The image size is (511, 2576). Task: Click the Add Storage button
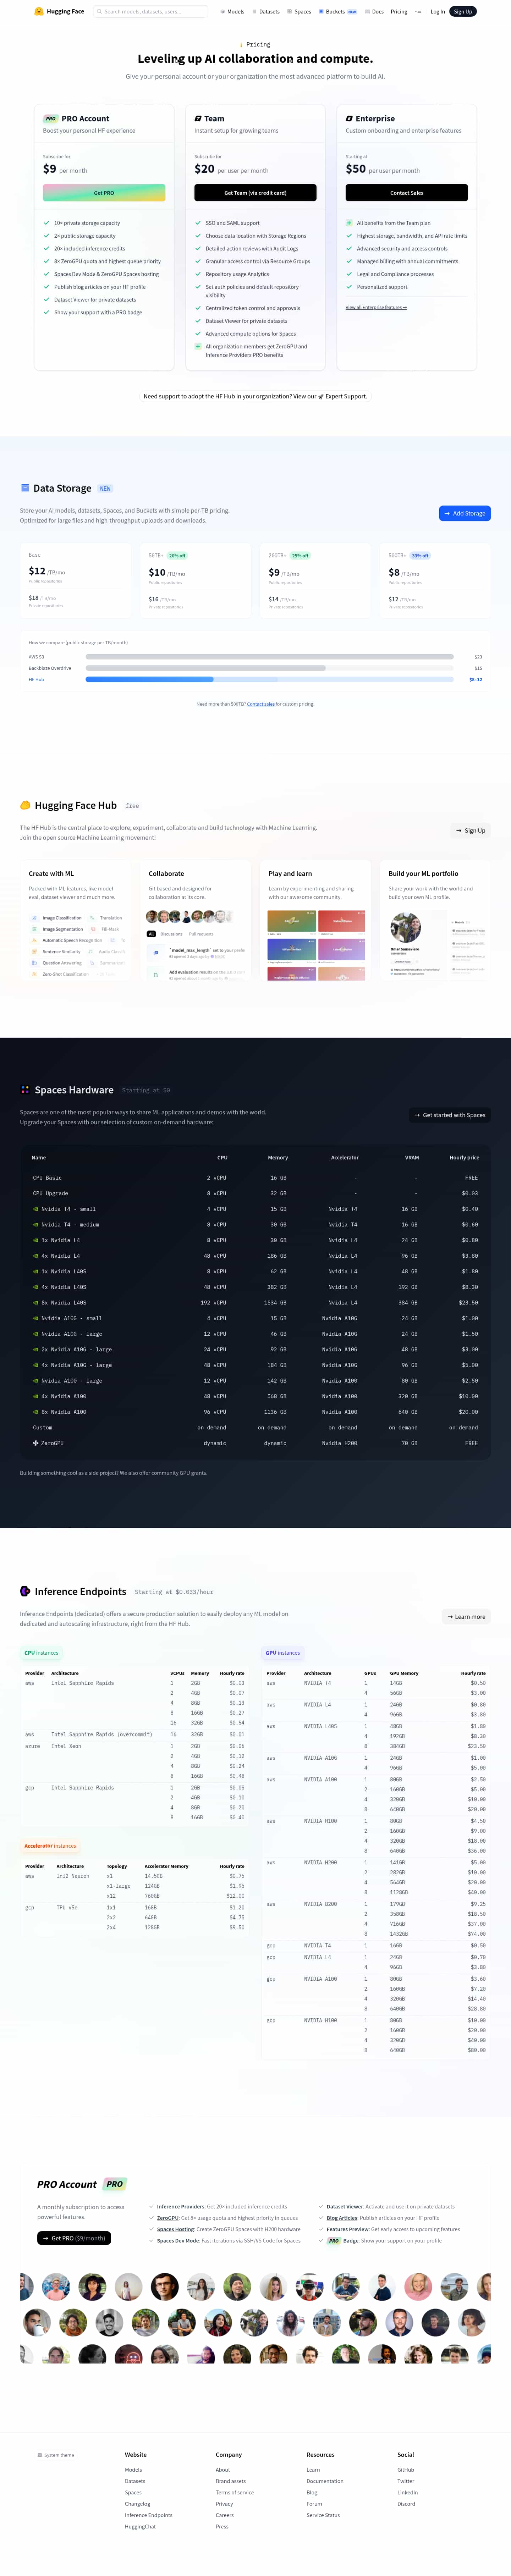pos(465,513)
